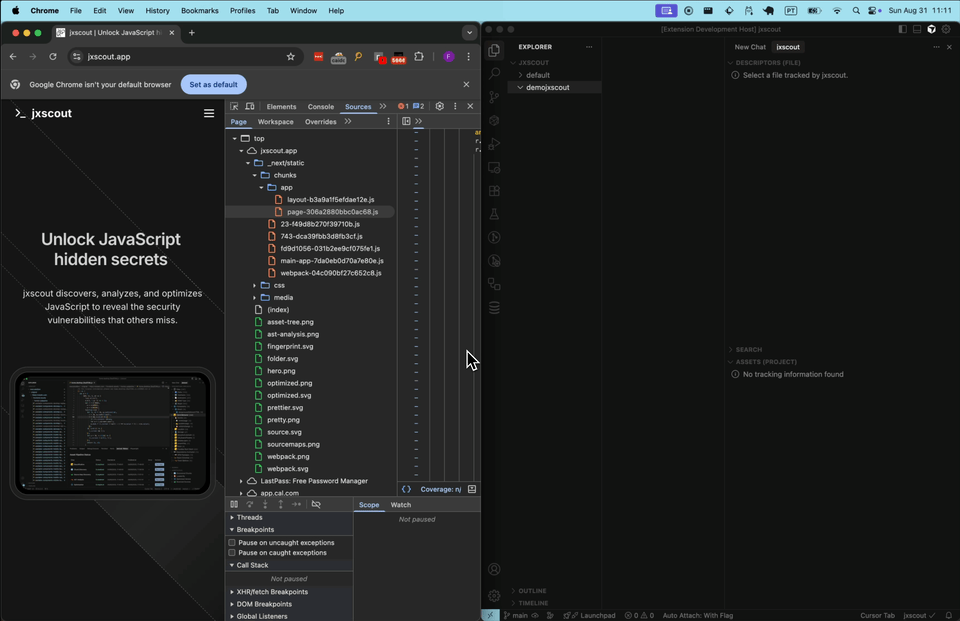The width and height of the screenshot is (960, 621).
Task: Click Cursor Tab in status bar
Action: pyautogui.click(x=877, y=615)
